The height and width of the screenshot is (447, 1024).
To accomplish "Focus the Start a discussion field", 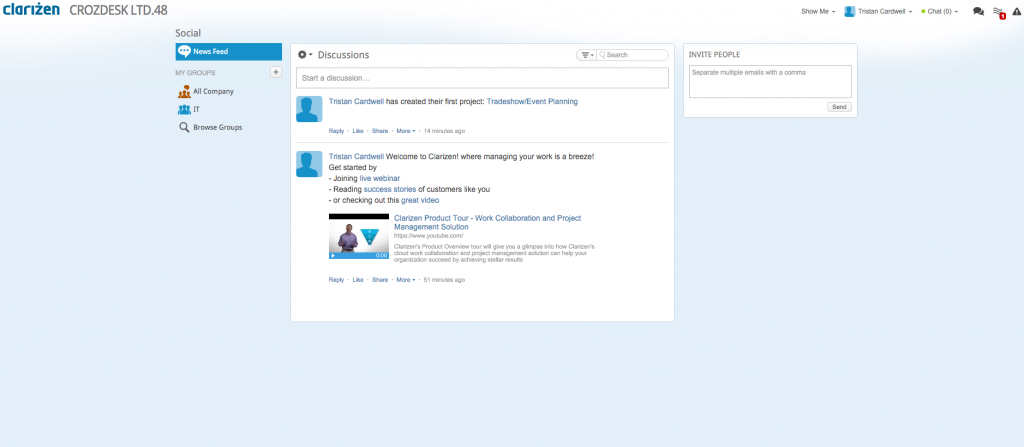I will point(482,78).
